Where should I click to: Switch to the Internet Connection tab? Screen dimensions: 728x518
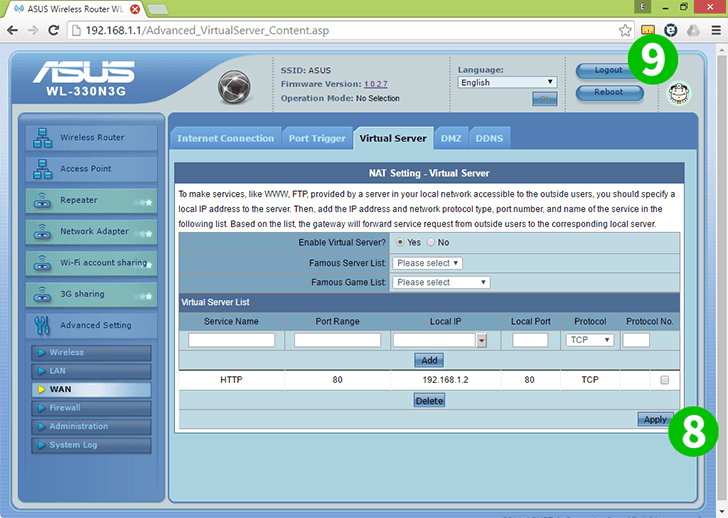click(226, 138)
